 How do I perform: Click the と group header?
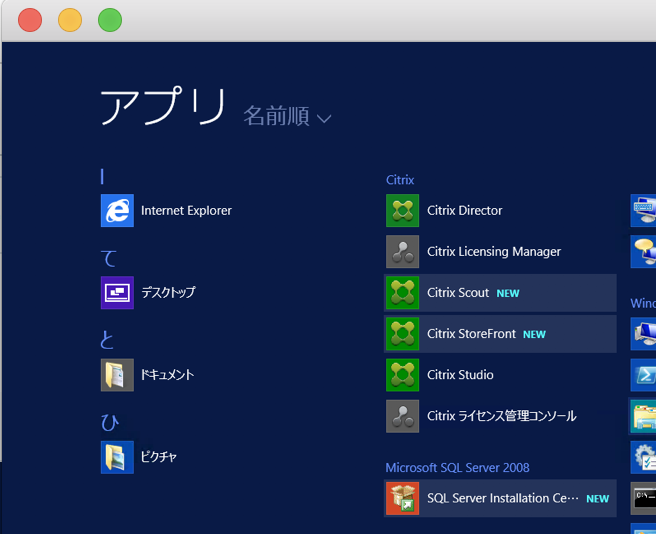pos(107,339)
